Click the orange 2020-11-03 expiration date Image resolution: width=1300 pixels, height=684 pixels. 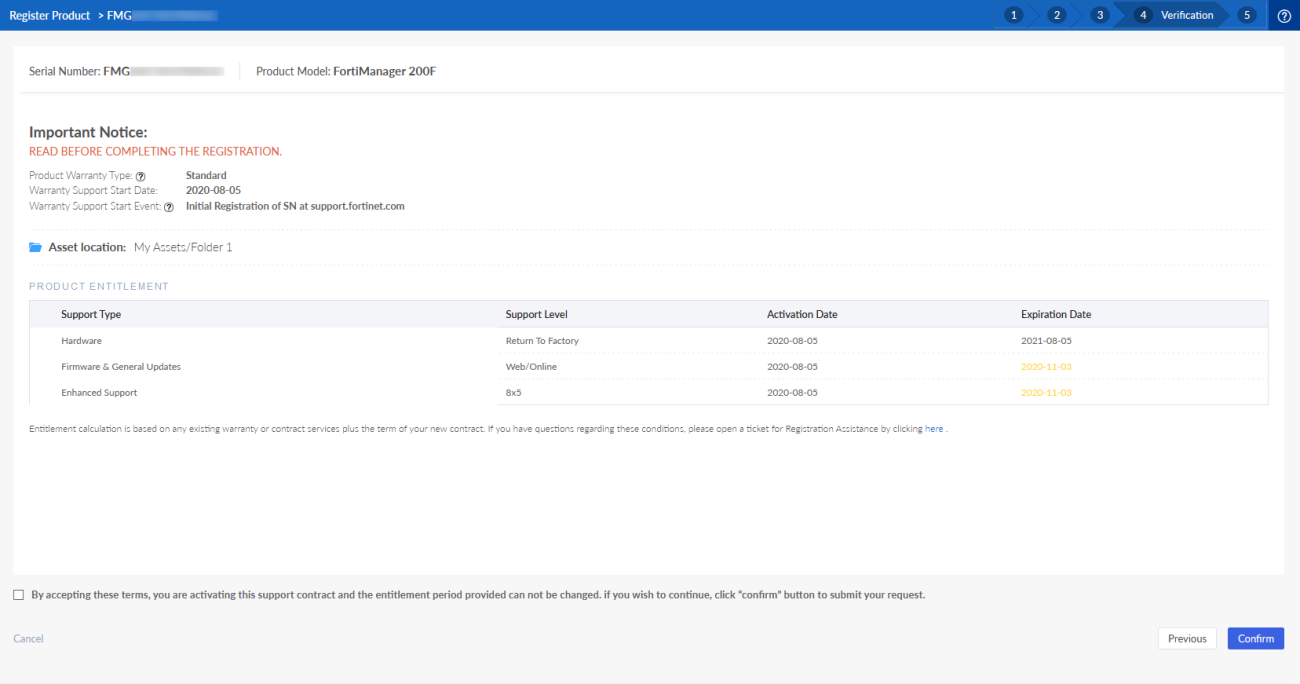(1045, 366)
